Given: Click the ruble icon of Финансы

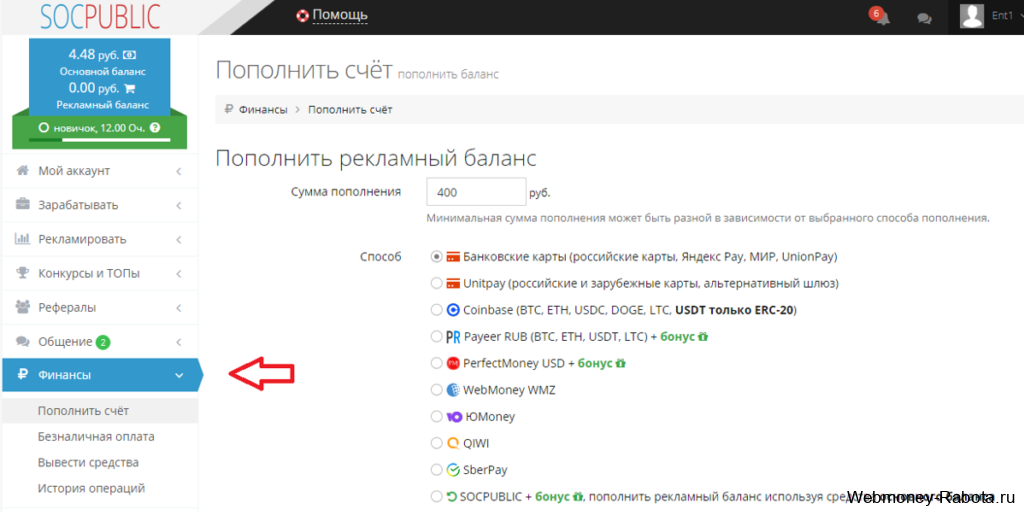Looking at the screenshot, I should click(23, 375).
